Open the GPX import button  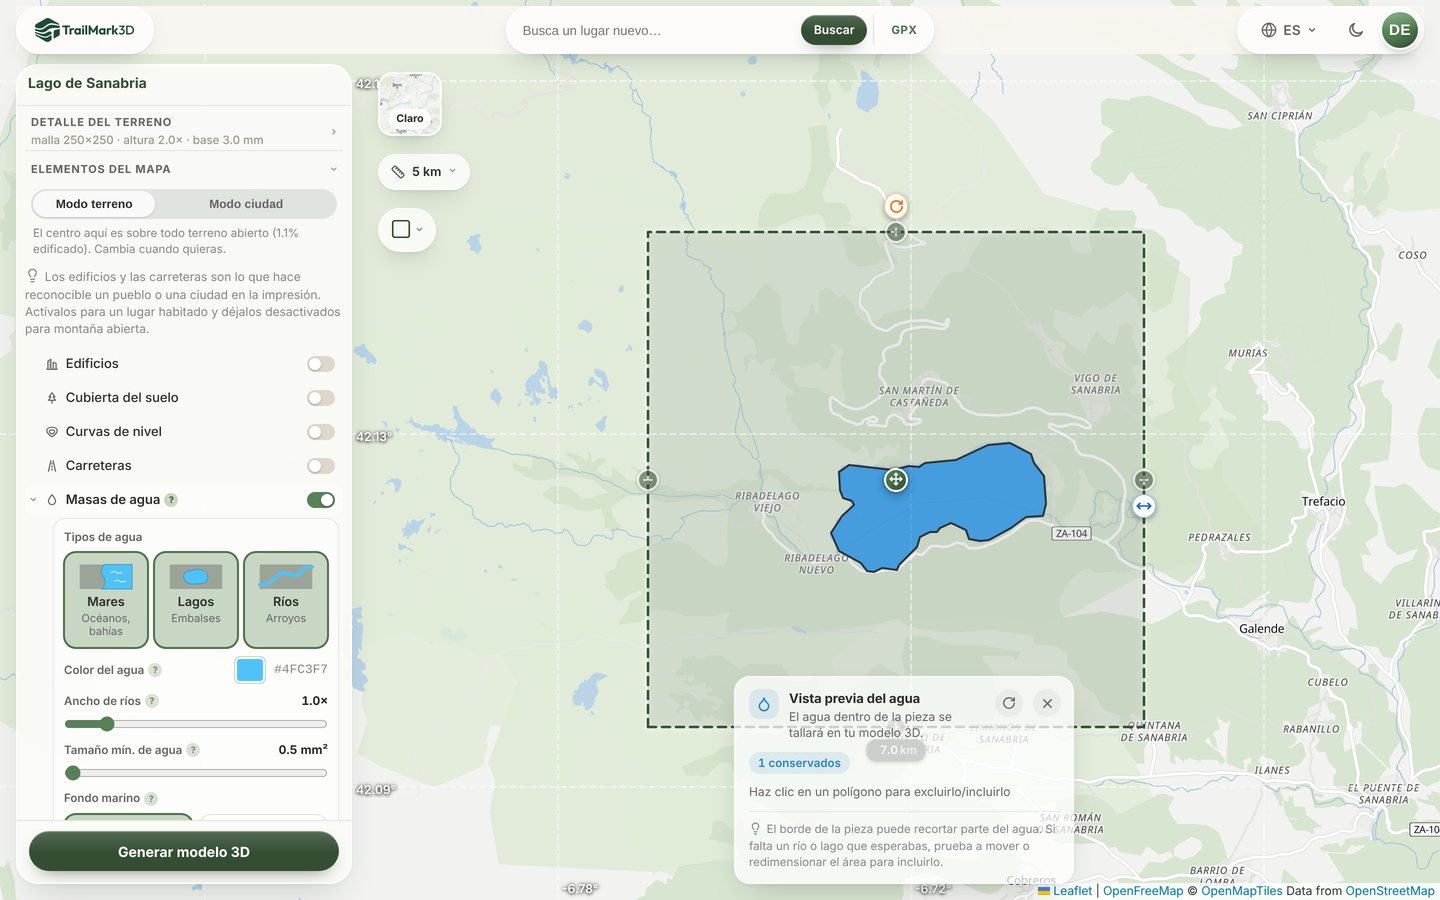[904, 30]
